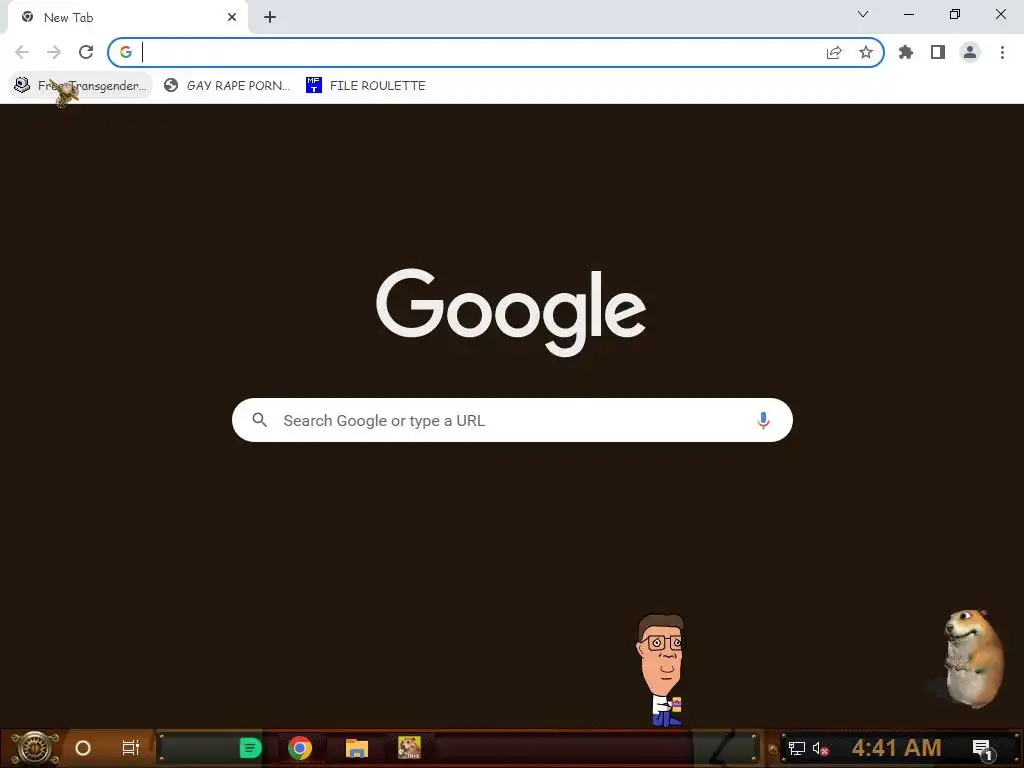The height and width of the screenshot is (768, 1024).
Task: Click the muted volume icon in the tray
Action: [820, 748]
